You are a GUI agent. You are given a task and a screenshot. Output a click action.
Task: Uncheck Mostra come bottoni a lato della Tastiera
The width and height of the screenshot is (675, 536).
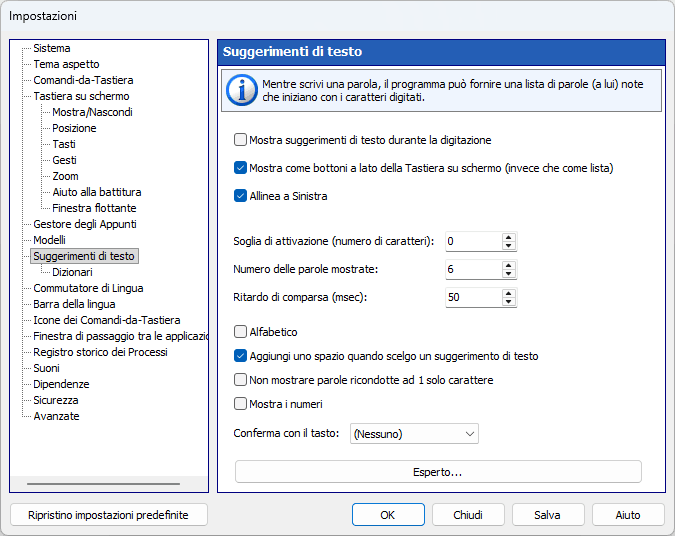point(240,168)
